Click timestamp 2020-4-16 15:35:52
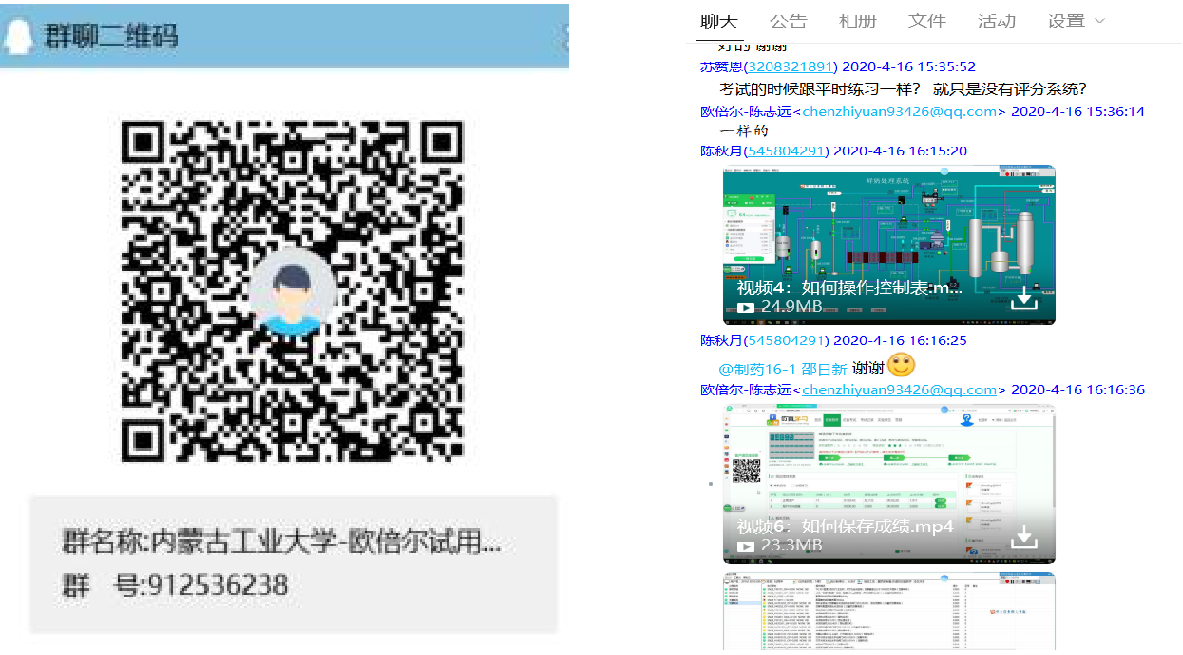1183x655 pixels. pos(908,66)
